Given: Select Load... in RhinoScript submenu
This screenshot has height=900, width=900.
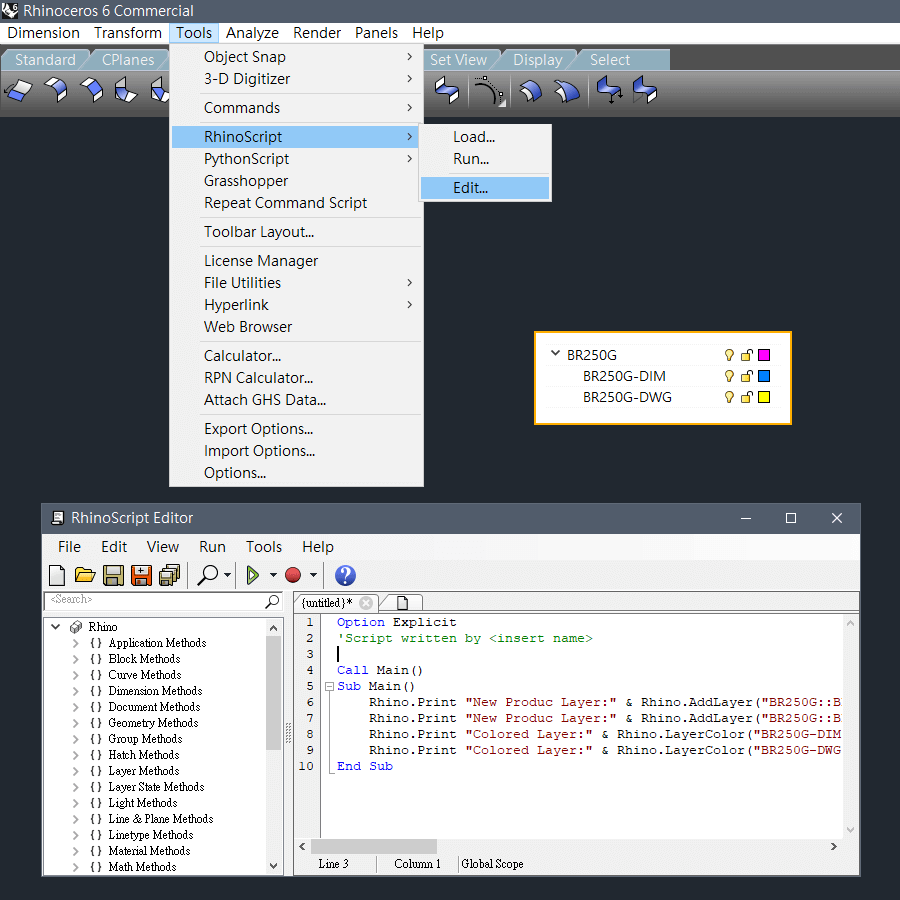Looking at the screenshot, I should tap(485, 137).
